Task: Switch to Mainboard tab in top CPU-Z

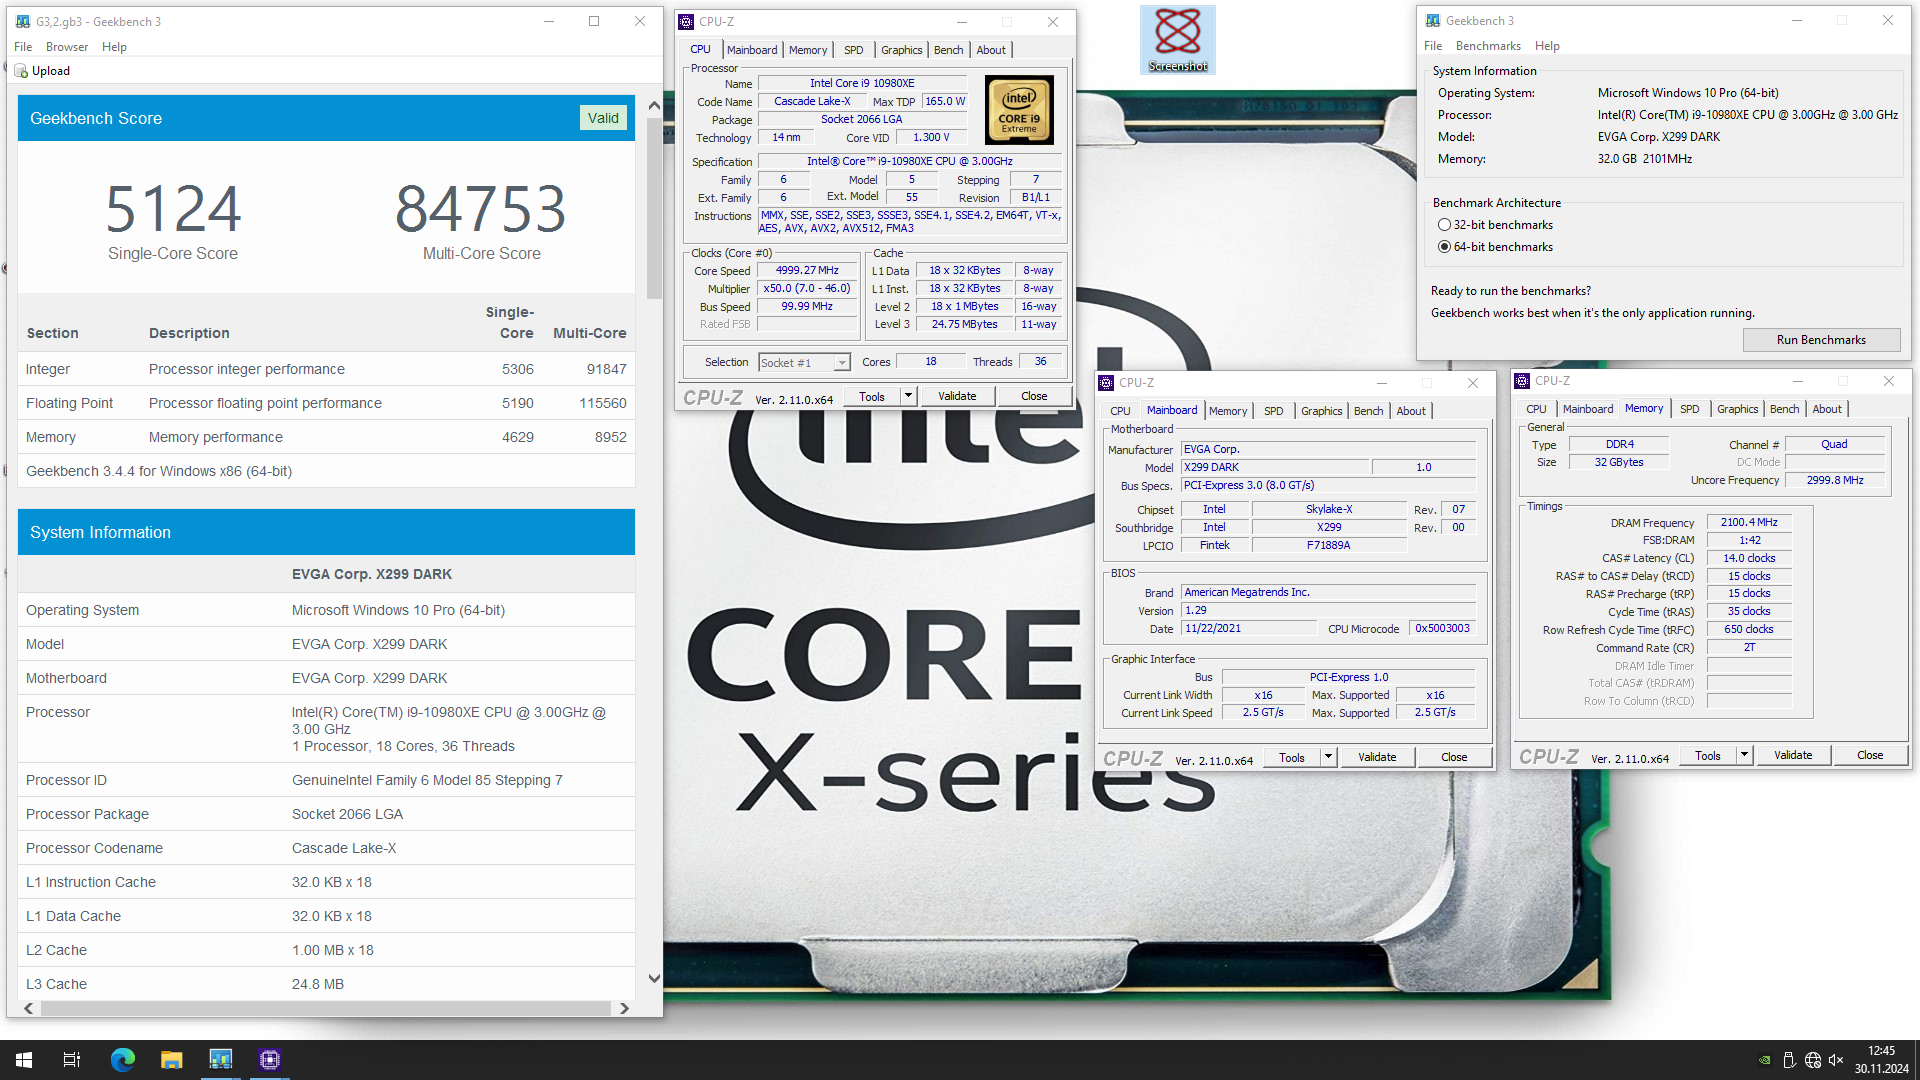Action: (752, 50)
